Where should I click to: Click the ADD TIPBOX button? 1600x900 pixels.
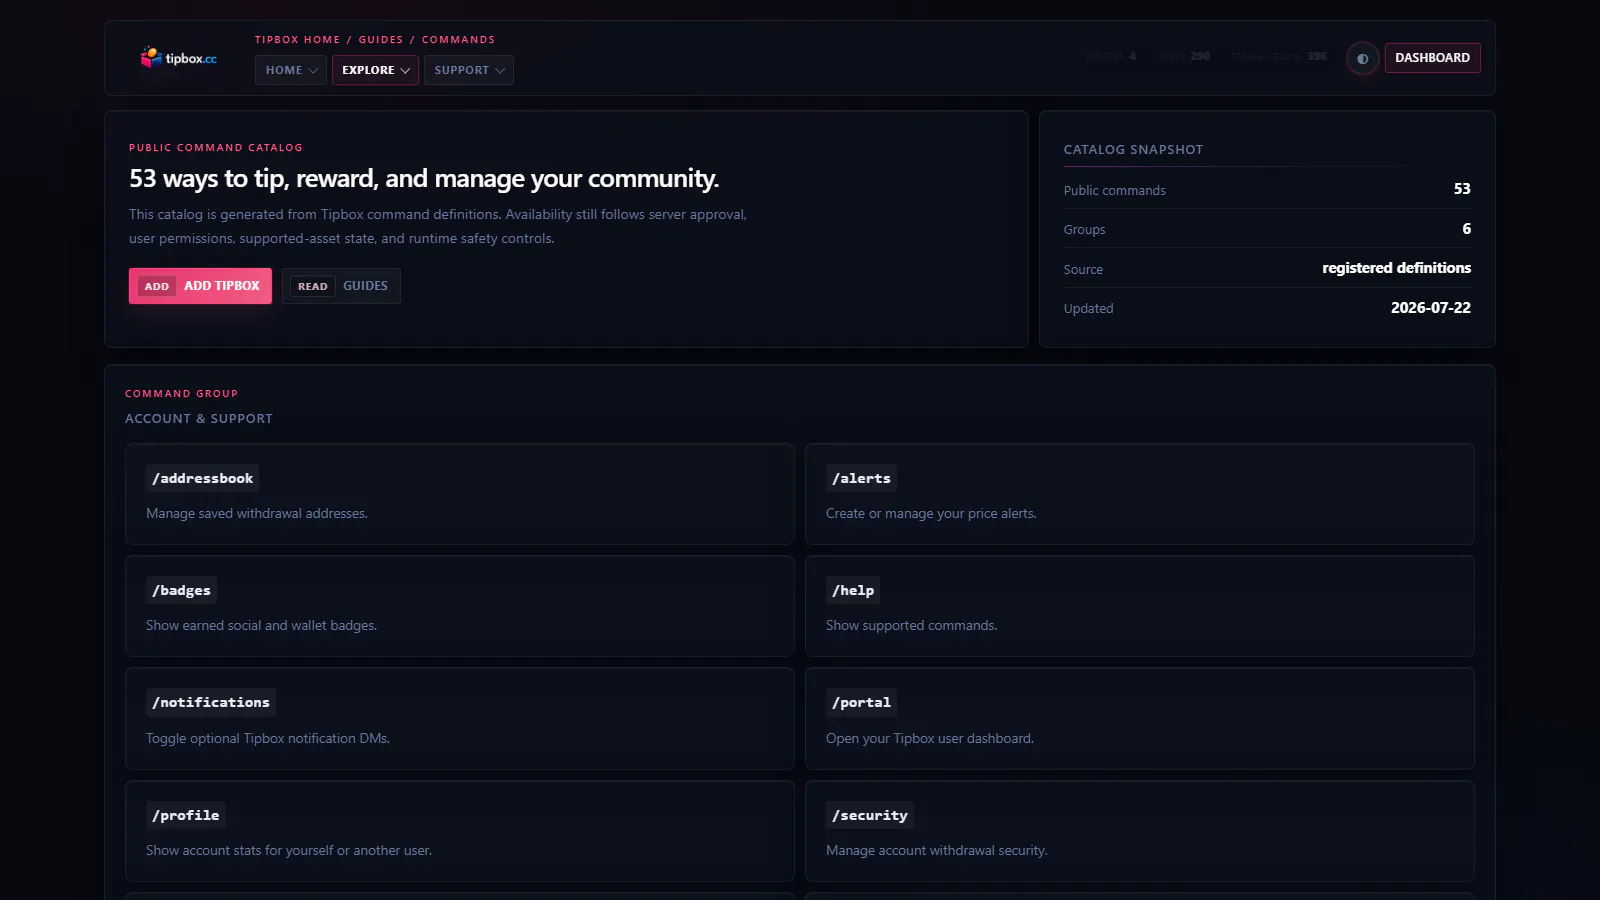200,286
